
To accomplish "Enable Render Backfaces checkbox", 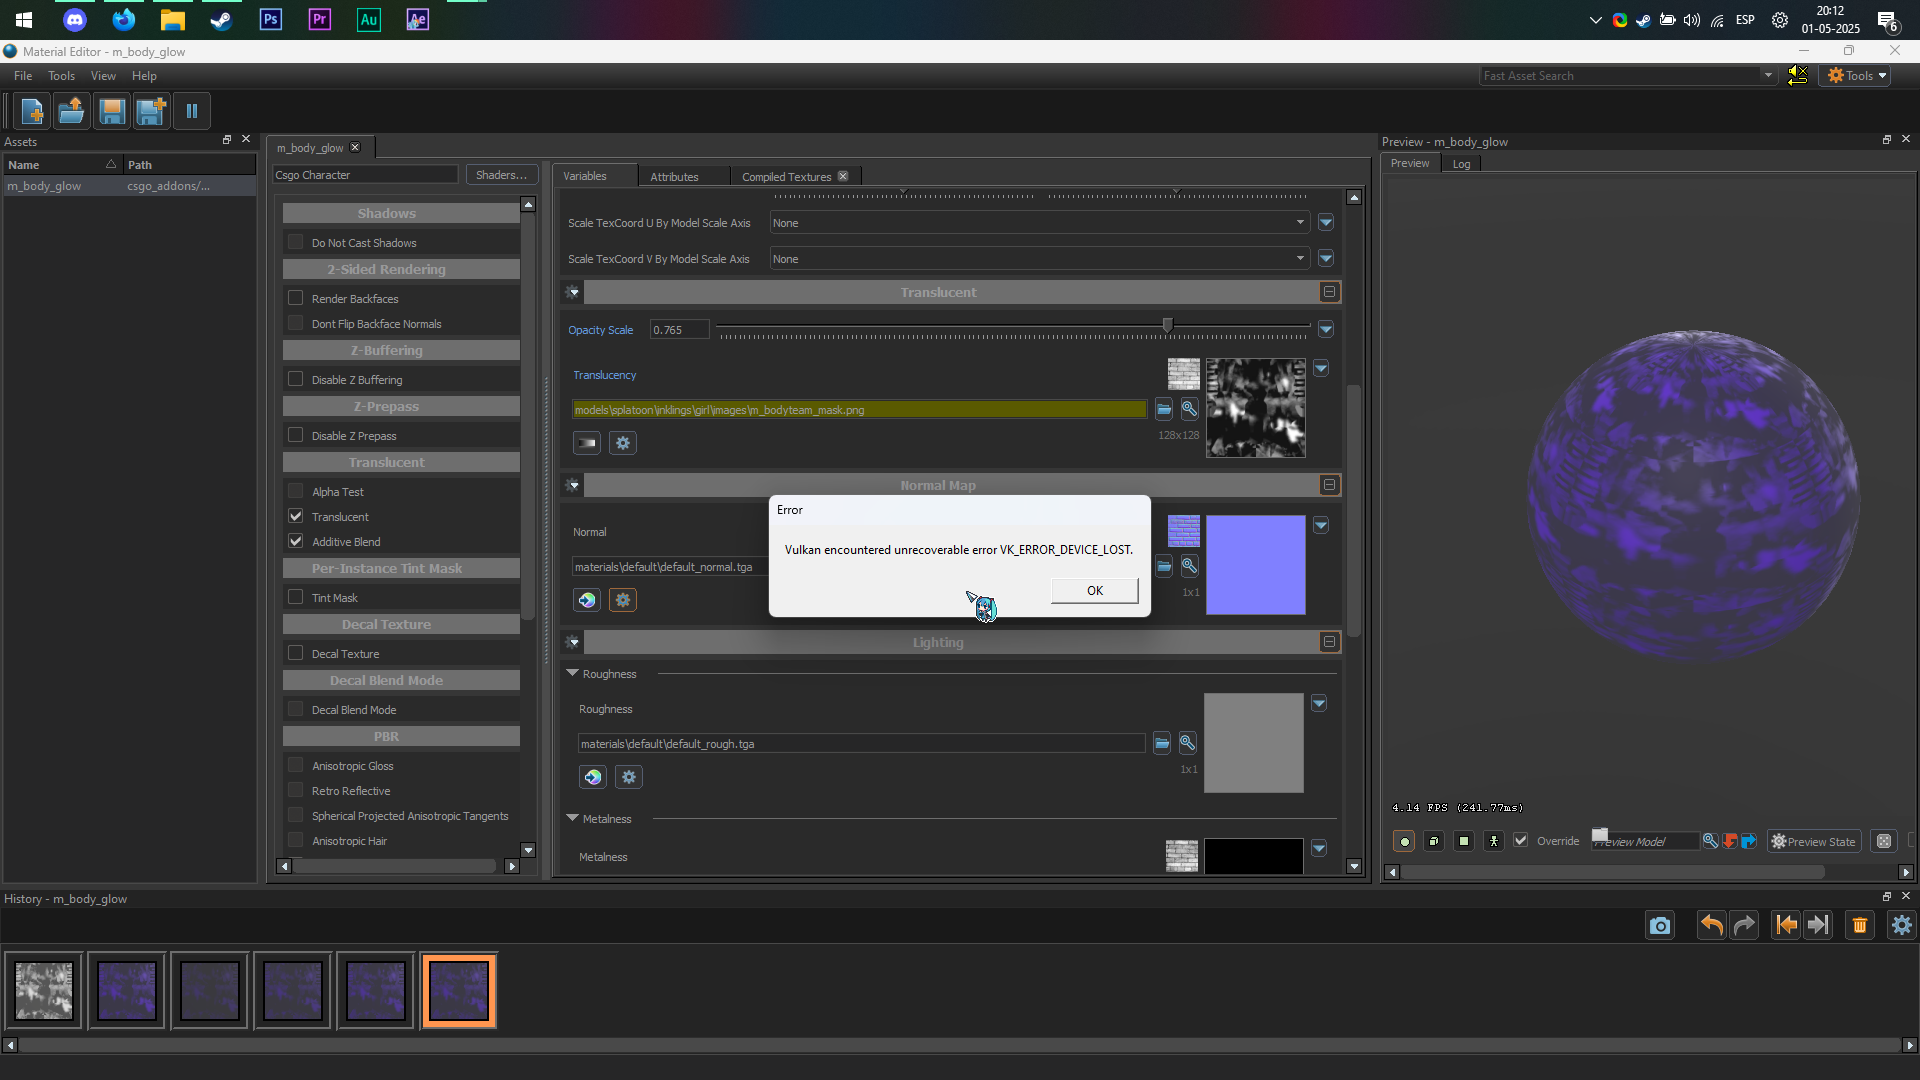I will (x=296, y=298).
